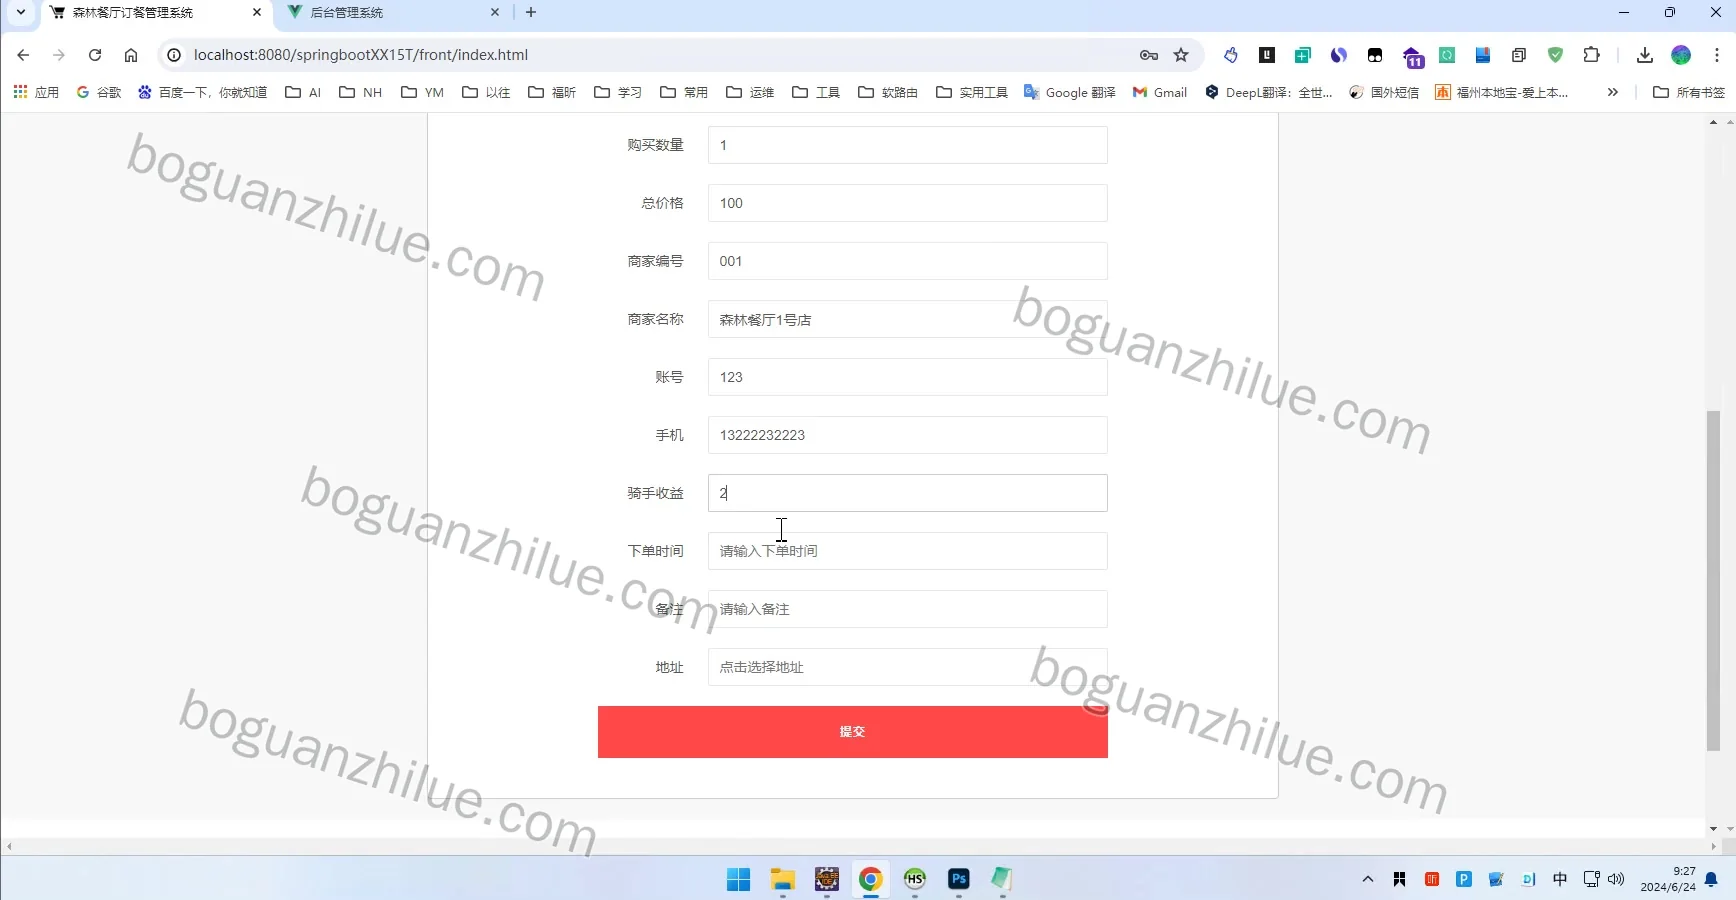The width and height of the screenshot is (1736, 900).
Task: Click the 总价格 field showing 100
Action: (907, 203)
